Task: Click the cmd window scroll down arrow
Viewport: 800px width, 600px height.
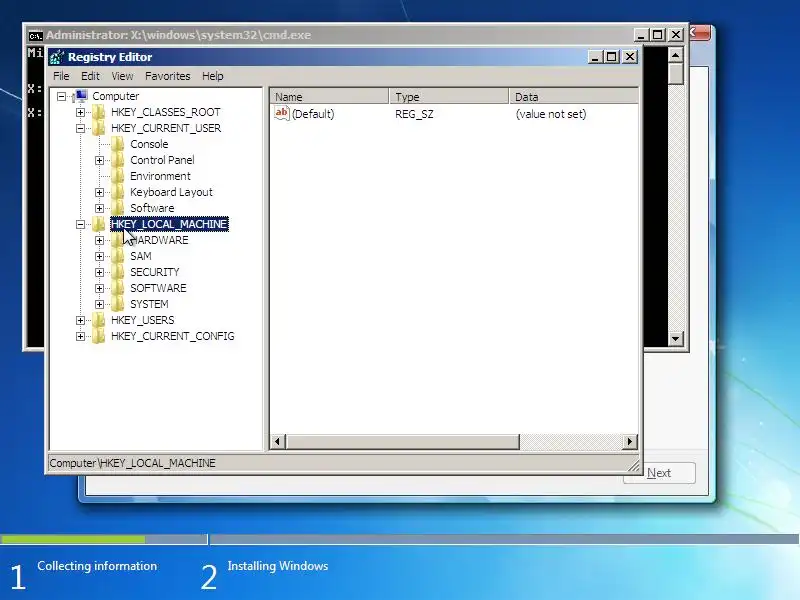Action: (676, 338)
